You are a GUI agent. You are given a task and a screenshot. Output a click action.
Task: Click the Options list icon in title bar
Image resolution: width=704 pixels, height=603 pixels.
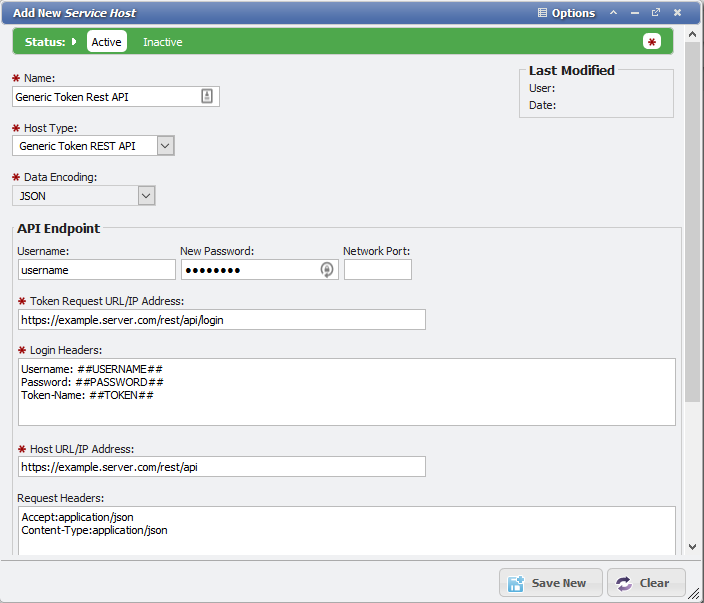point(542,13)
